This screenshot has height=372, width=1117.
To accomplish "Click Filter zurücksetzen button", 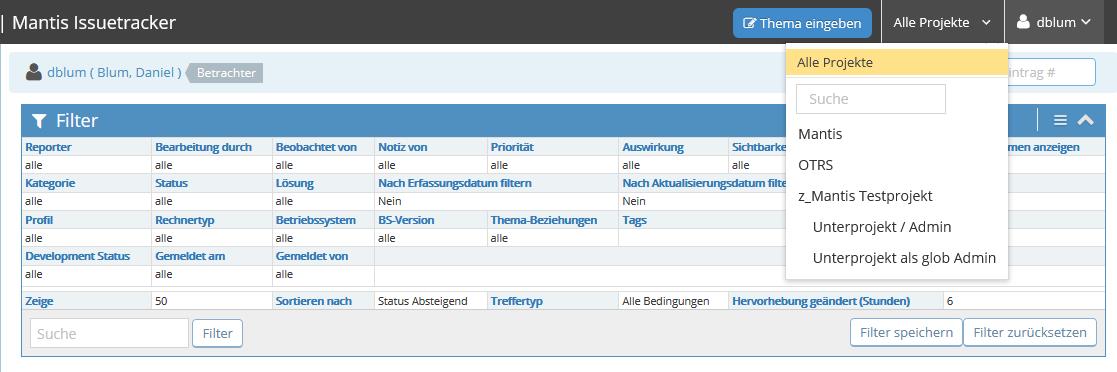I will coord(1030,333).
